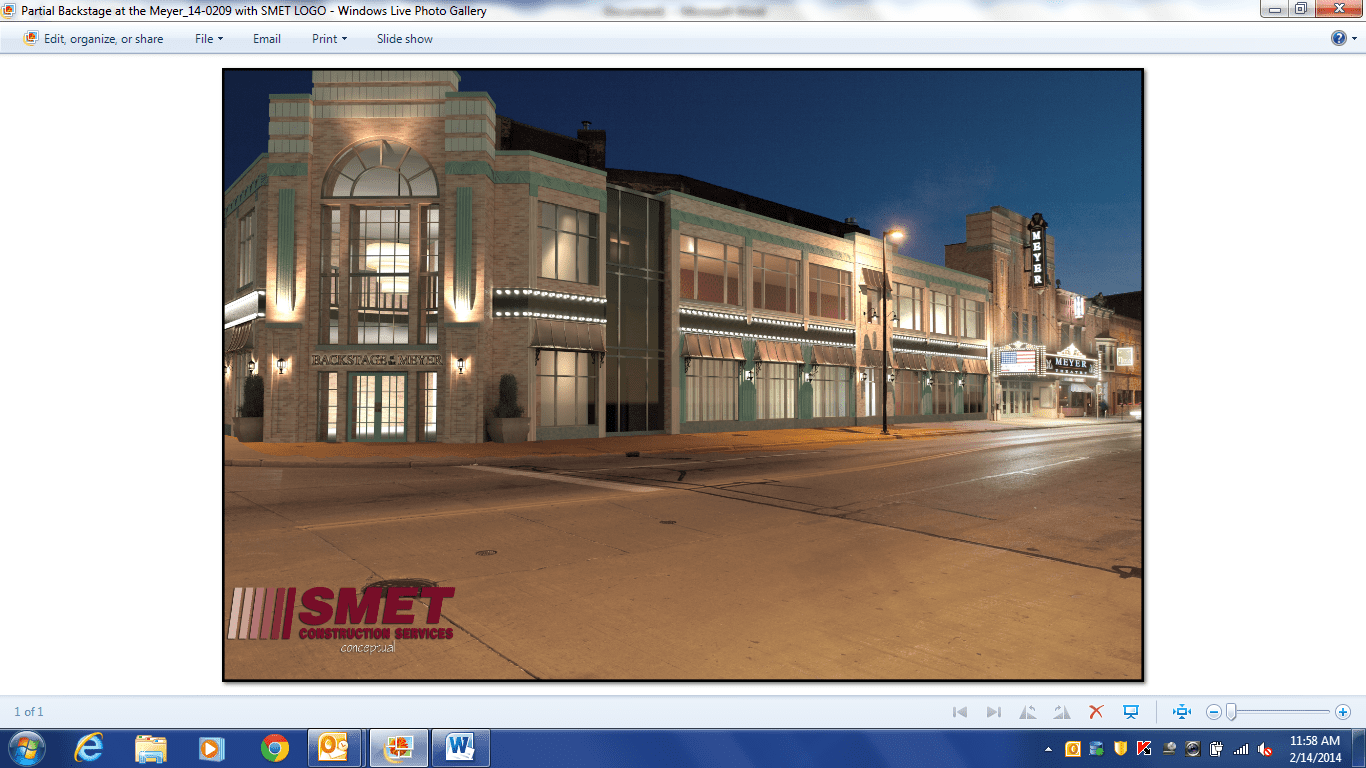Click the Email command

(267, 39)
